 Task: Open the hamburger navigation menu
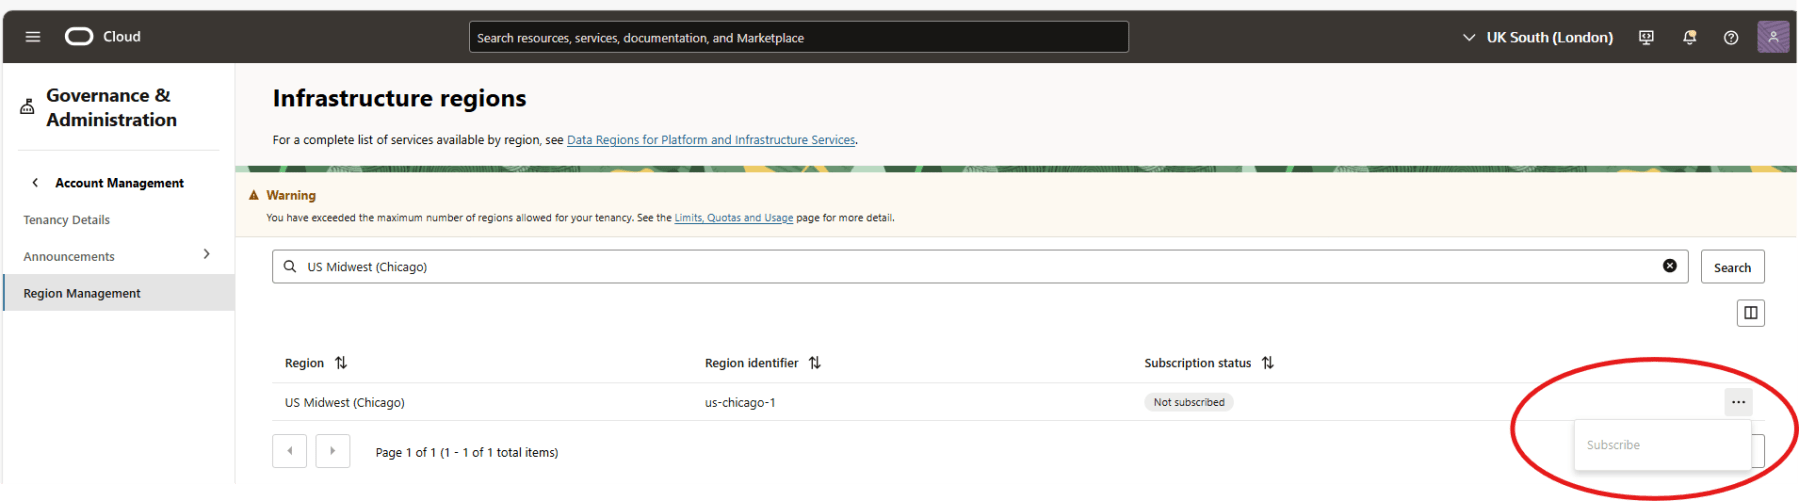[x=33, y=37]
